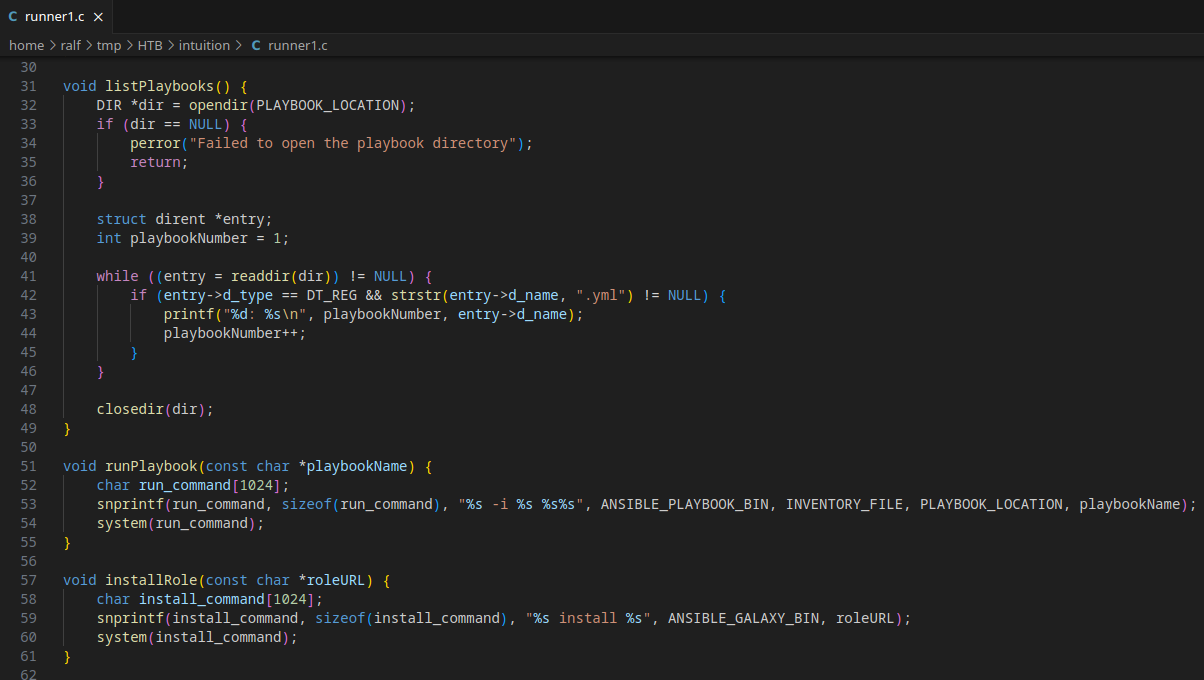Click line number 41 in gutter
This screenshot has width=1204, height=680.
[x=28, y=276]
